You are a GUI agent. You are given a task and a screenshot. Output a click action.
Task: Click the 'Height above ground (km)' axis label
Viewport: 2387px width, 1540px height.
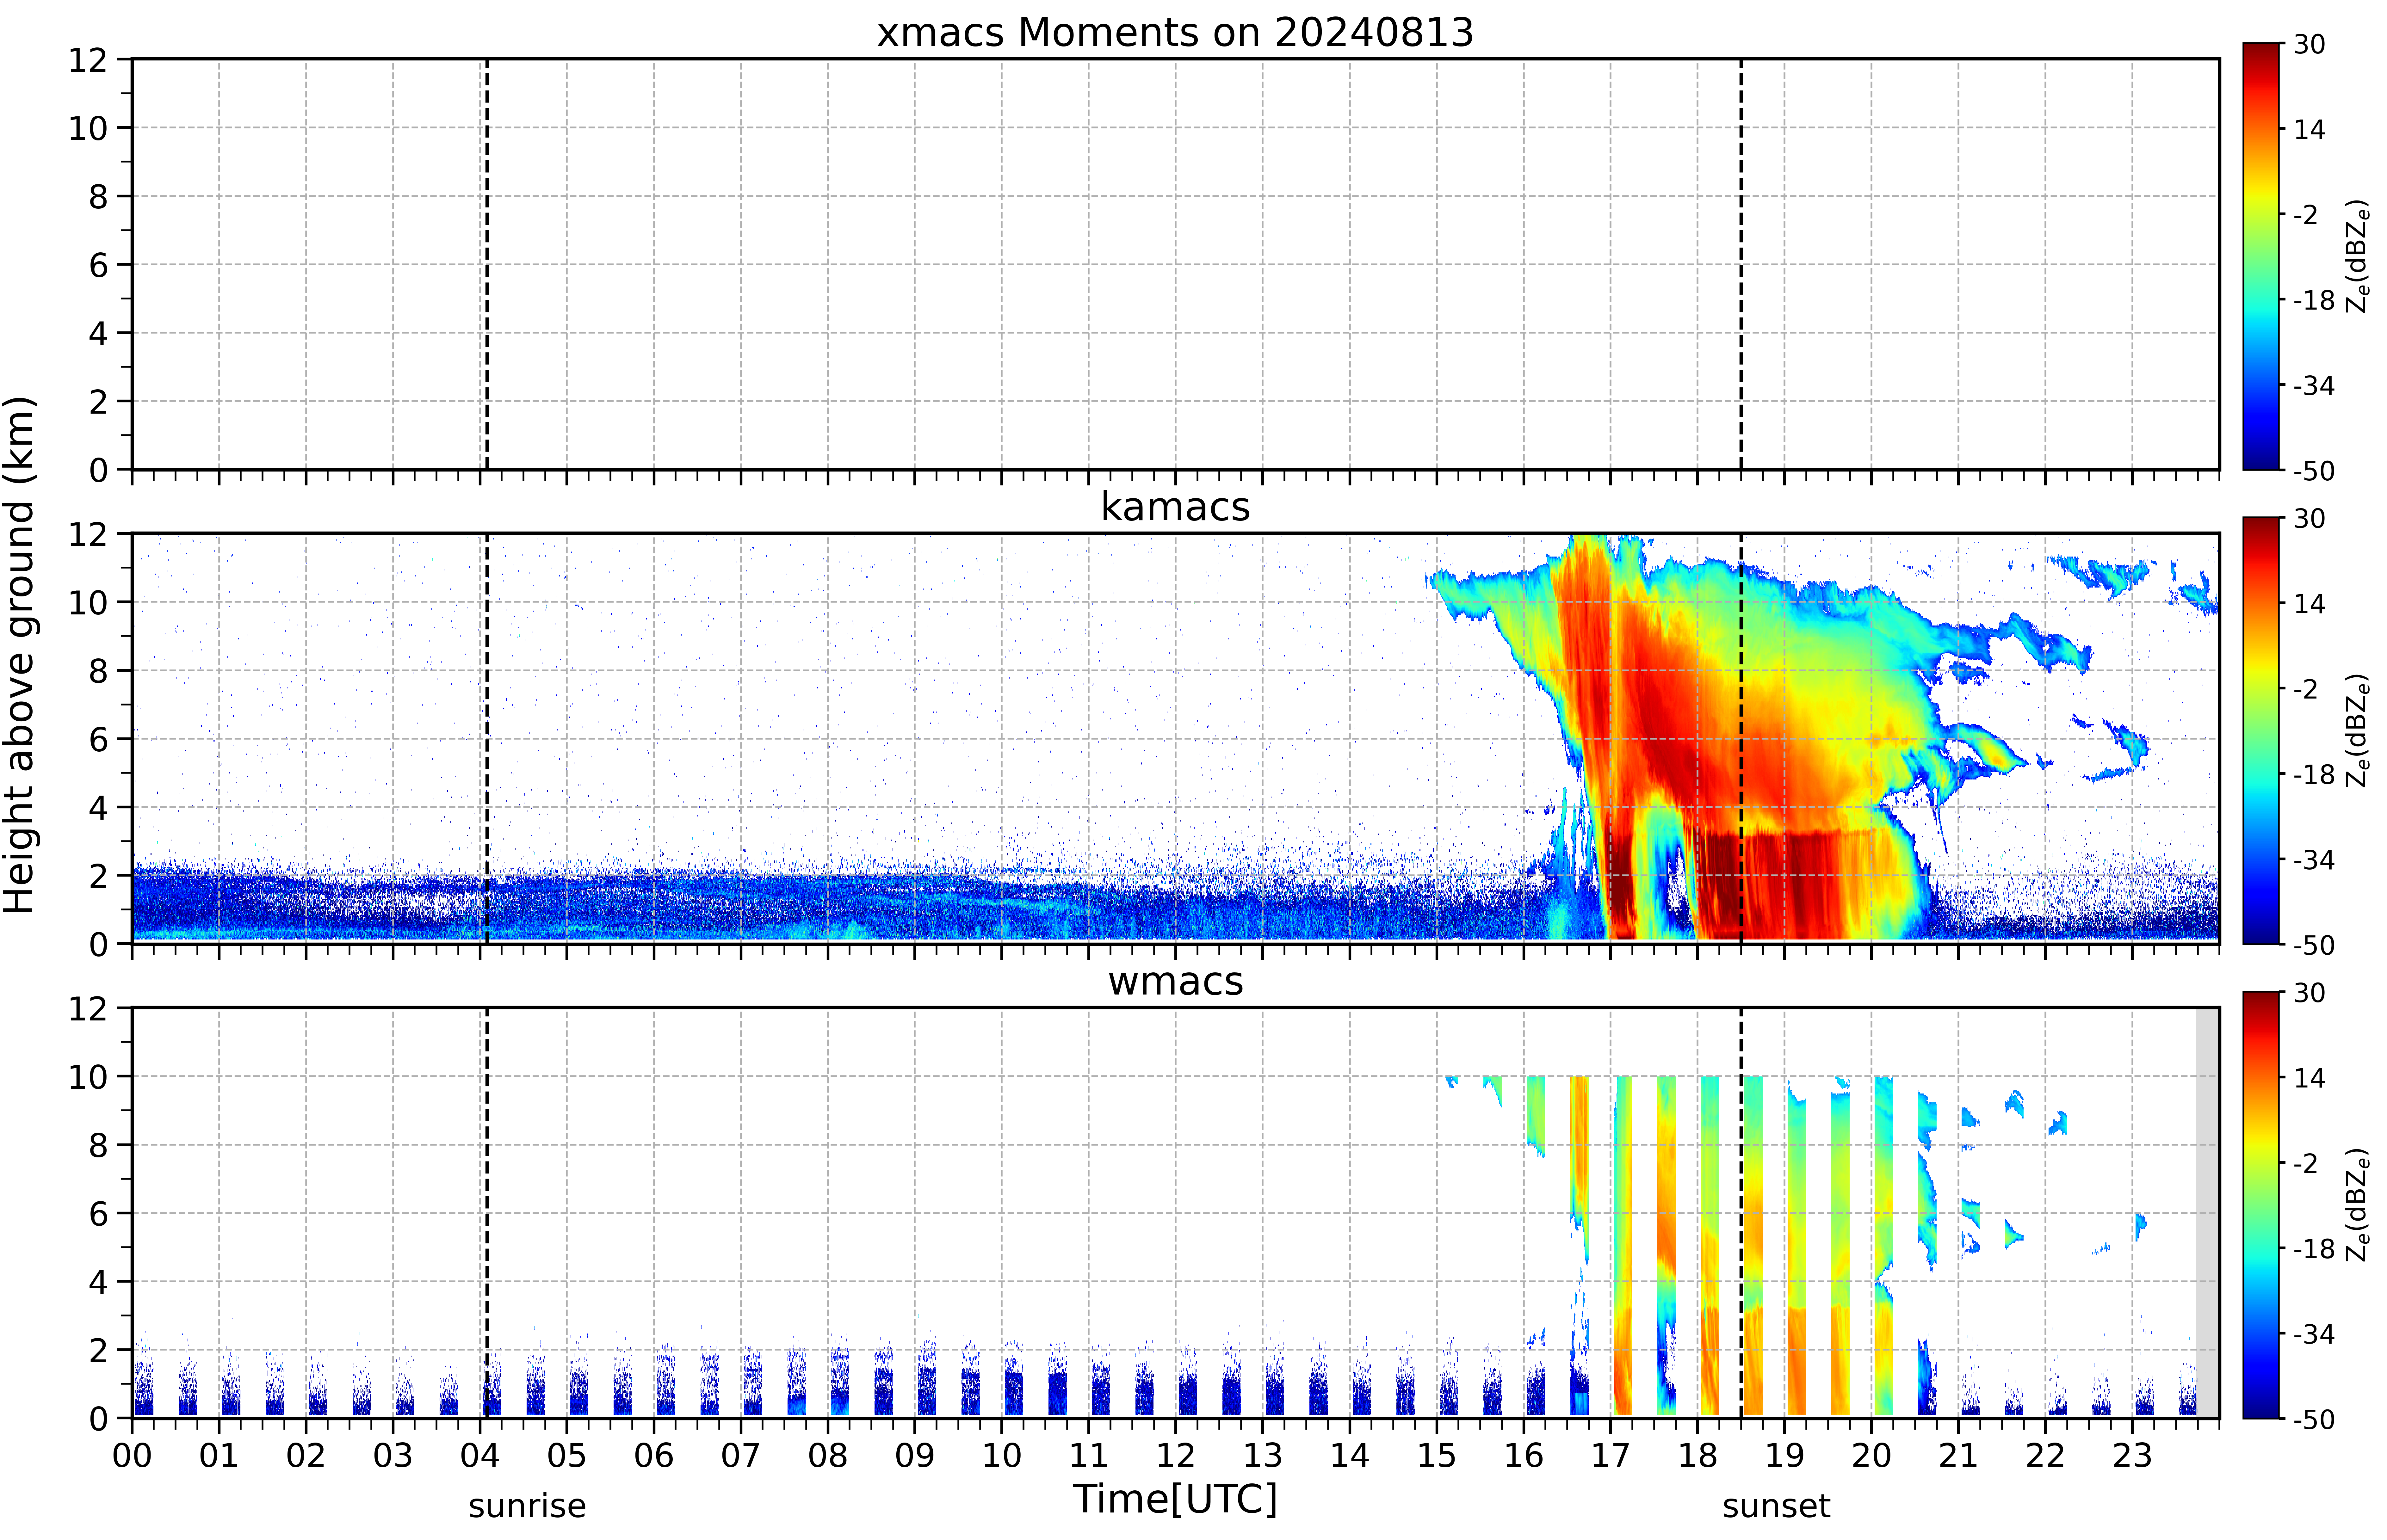point(20,655)
